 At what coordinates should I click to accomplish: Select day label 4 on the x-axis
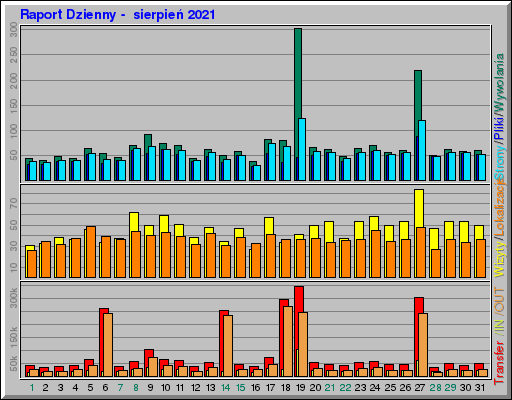pyautogui.click(x=75, y=388)
